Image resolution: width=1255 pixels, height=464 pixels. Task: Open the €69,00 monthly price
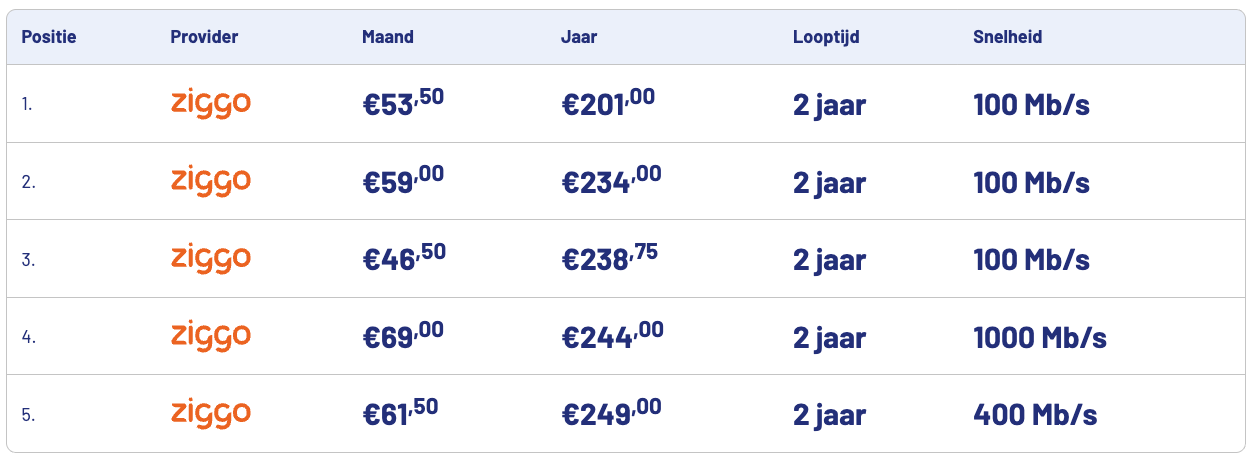(x=403, y=336)
